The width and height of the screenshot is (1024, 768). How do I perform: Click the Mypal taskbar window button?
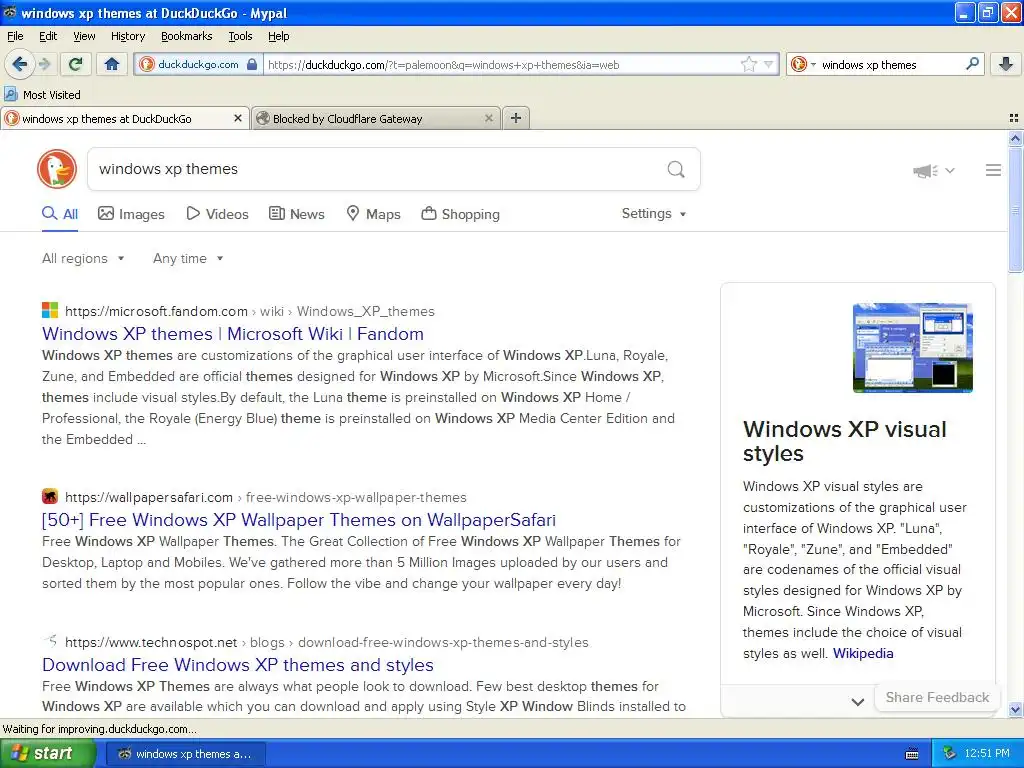185,754
